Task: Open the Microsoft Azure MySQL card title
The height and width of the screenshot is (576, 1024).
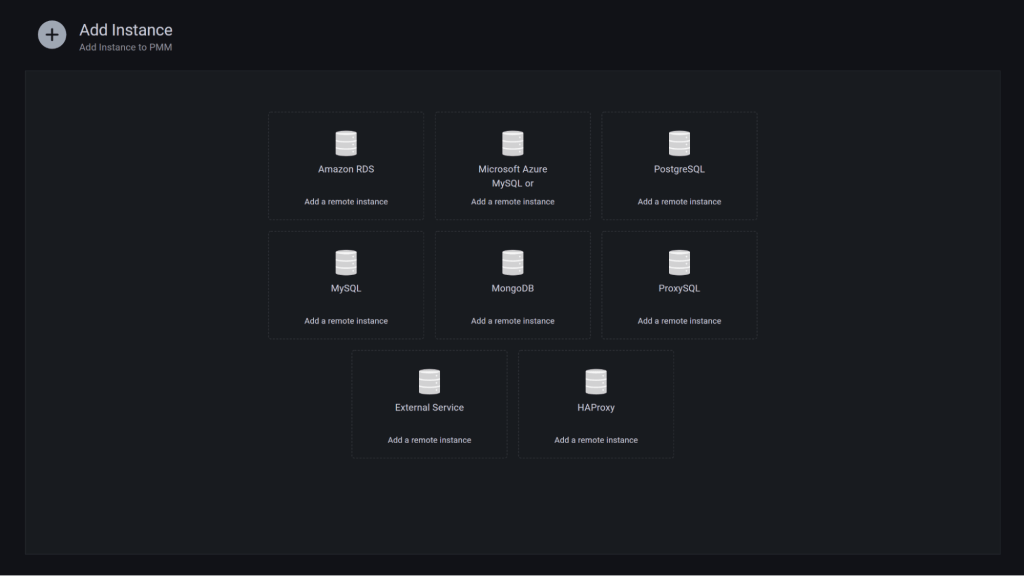Action: [x=513, y=176]
